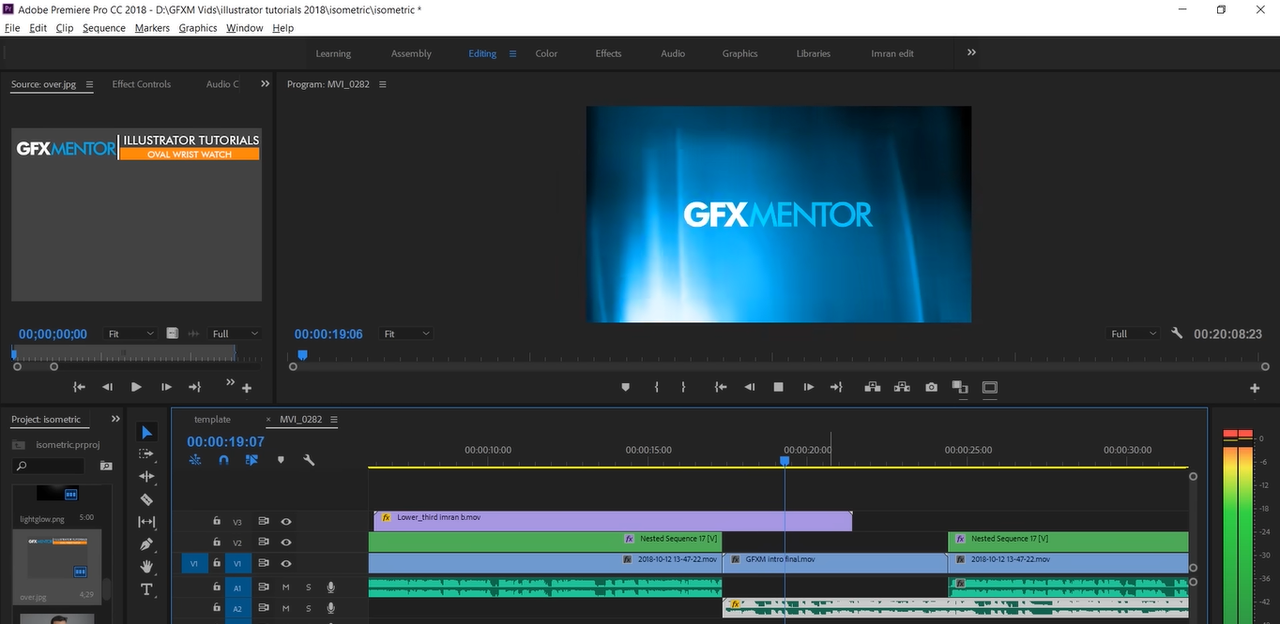1280x624 pixels.
Task: Expand hidden workspaces overflow chevron
Action: 971,52
